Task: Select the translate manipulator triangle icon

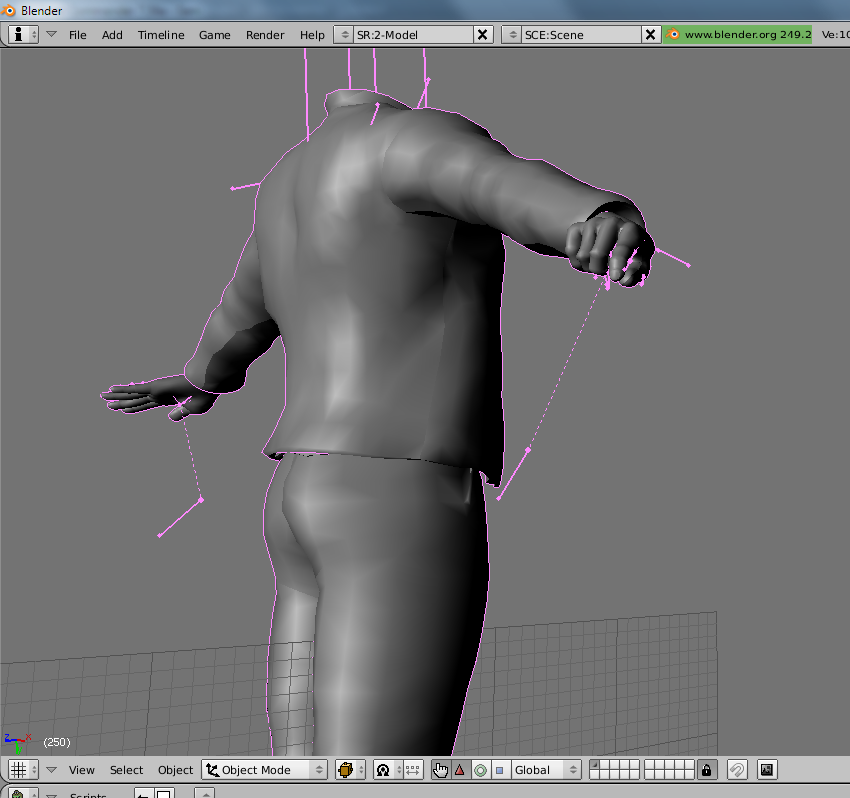Action: click(x=460, y=770)
